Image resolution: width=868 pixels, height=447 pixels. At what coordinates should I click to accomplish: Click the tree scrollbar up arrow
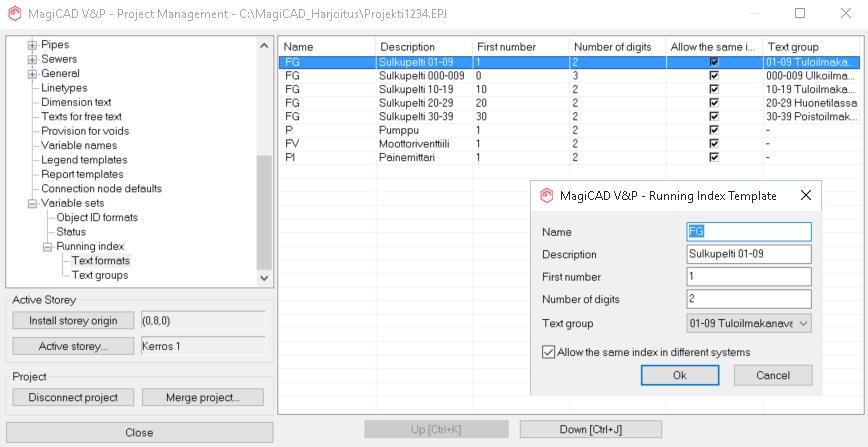[x=265, y=45]
